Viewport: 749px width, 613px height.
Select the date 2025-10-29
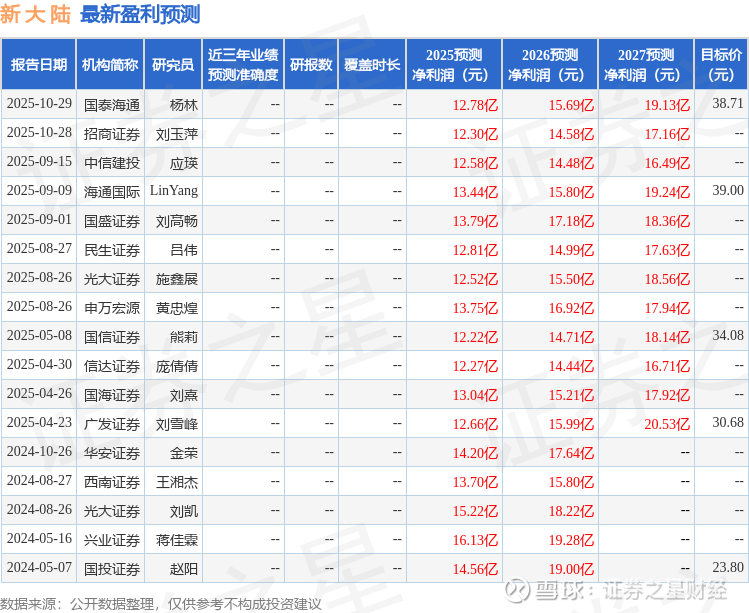click(39, 104)
